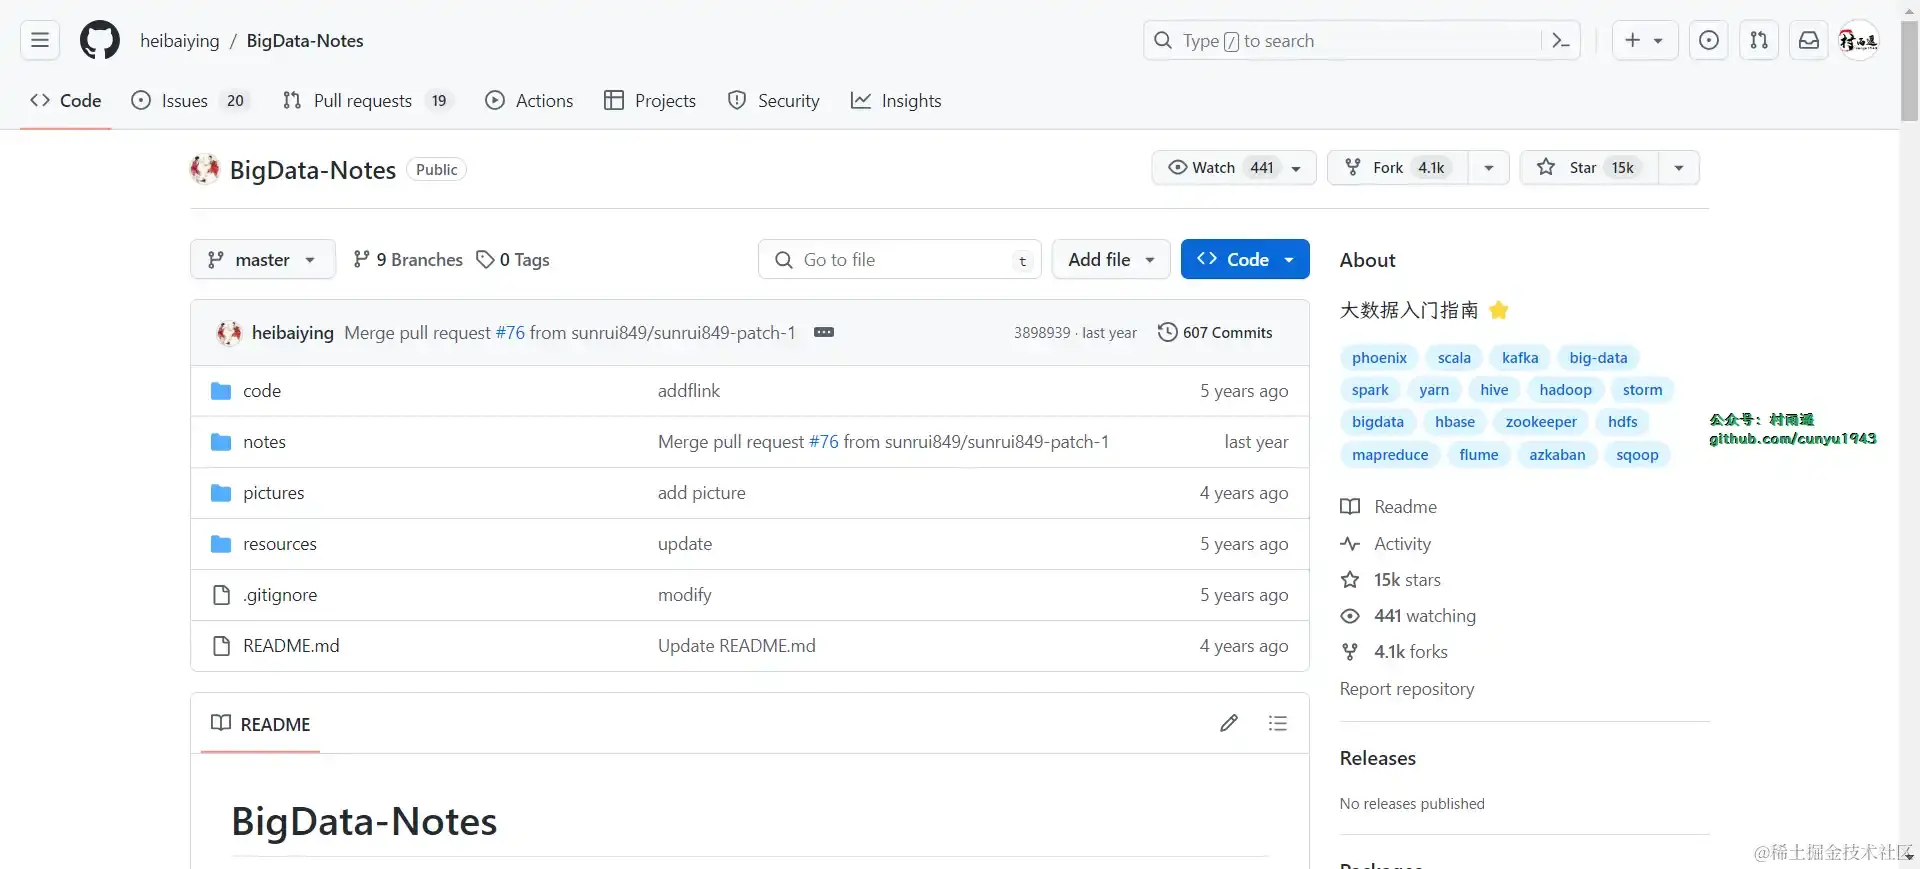Open the heibaiying owner link in breadcrumb
Image resolution: width=1920 pixels, height=869 pixels.
(x=180, y=41)
